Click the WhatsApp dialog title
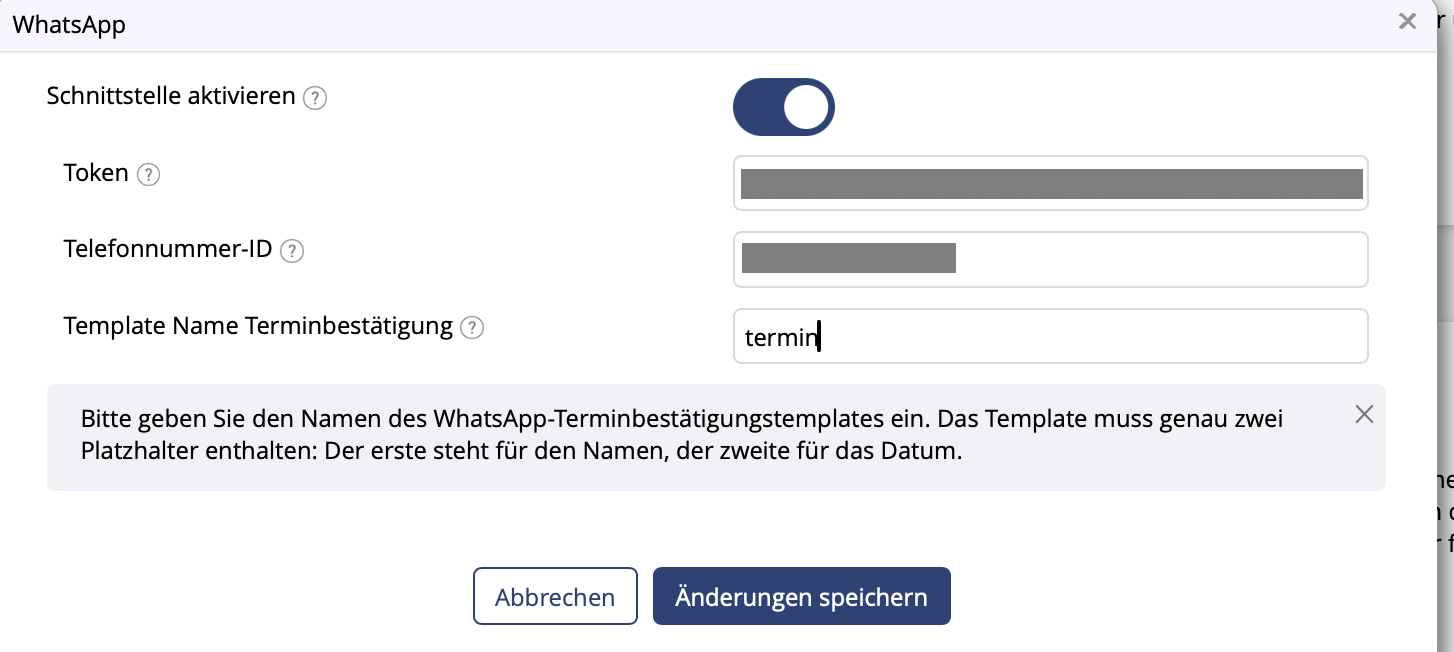The image size is (1454, 652). pyautogui.click(x=69, y=25)
